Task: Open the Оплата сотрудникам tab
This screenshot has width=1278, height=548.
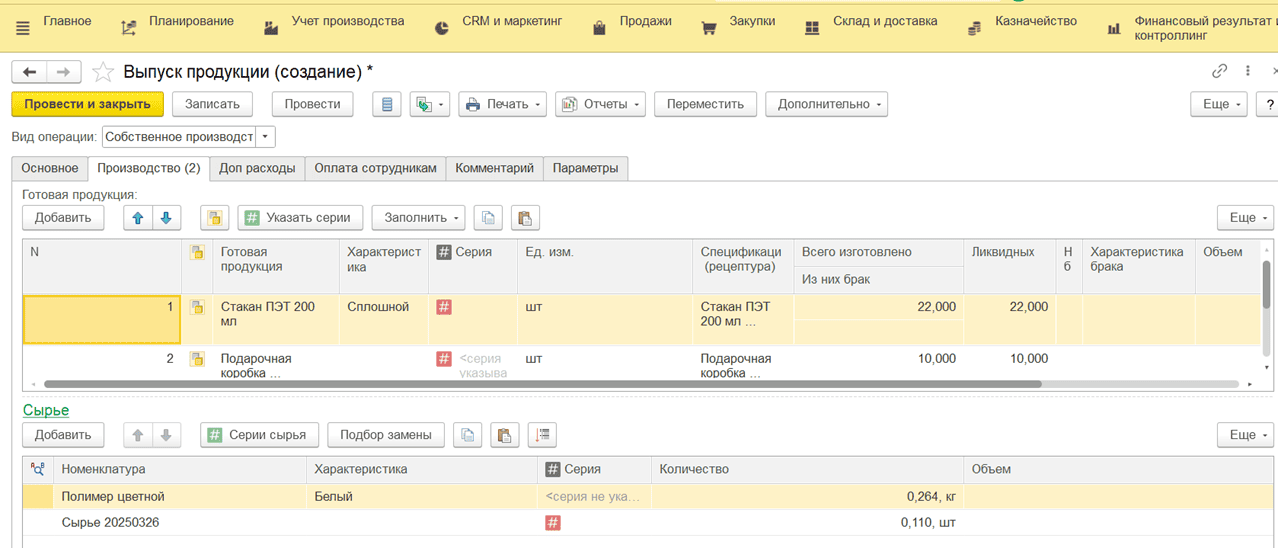Action: click(375, 168)
